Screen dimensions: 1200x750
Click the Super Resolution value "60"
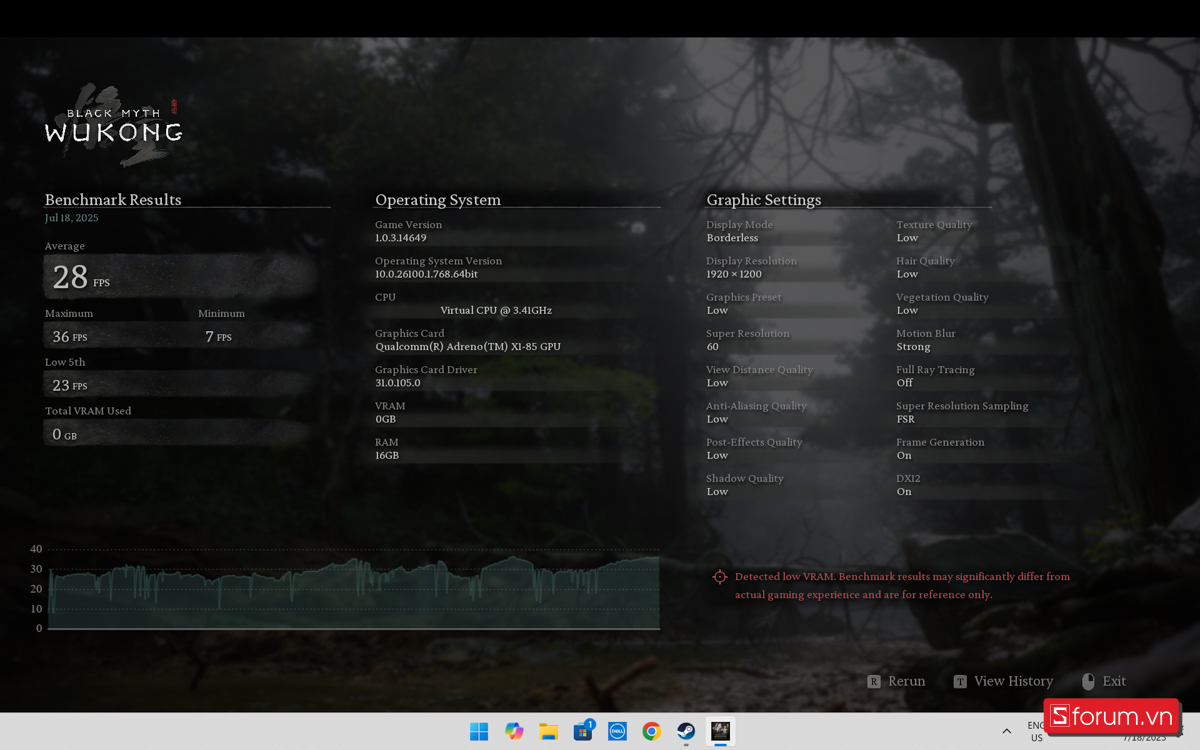tap(713, 347)
